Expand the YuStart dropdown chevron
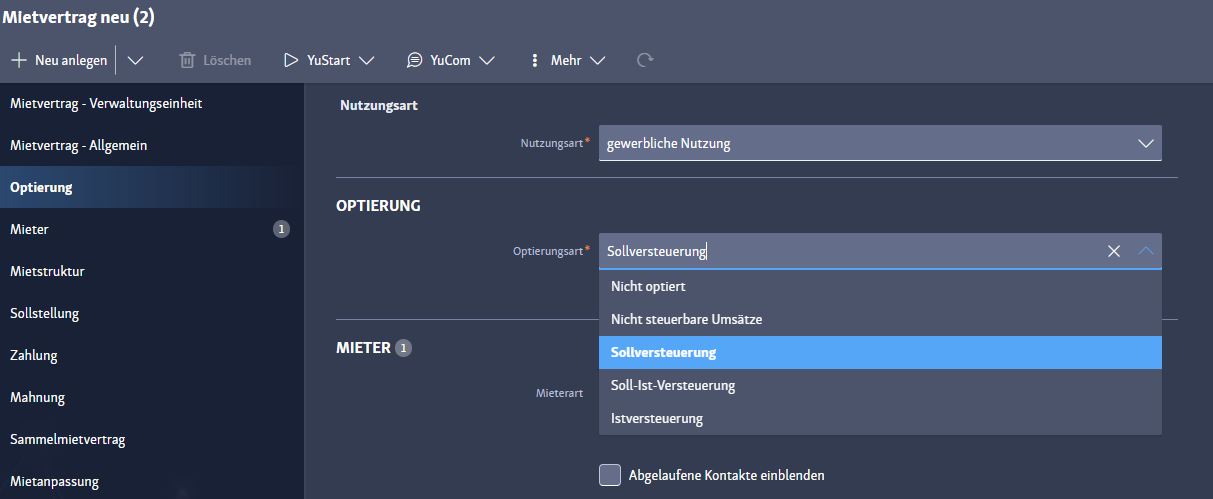Screen dimensions: 1213x499 [x=366, y=60]
